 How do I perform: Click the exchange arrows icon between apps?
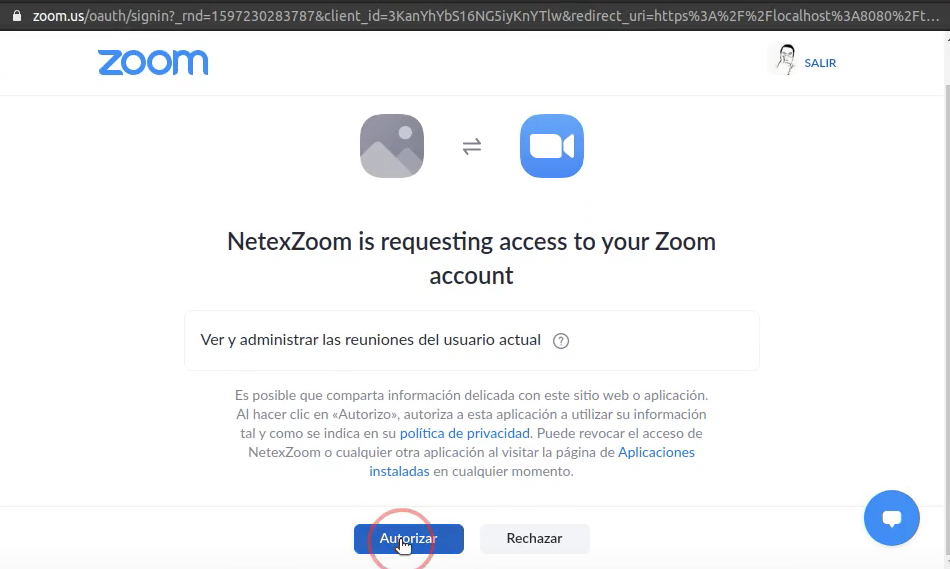[x=472, y=147]
